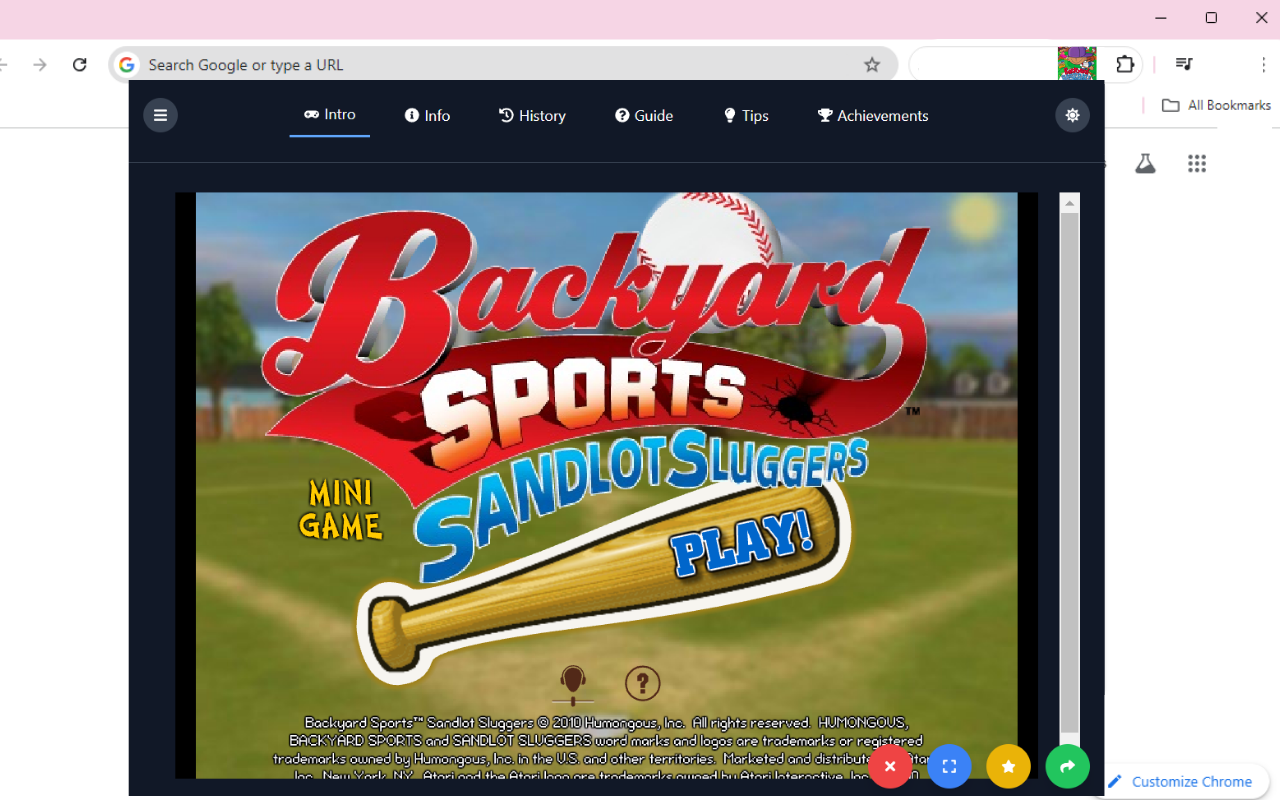
Task: Open the Chrome extensions puzzle icon
Action: (1125, 65)
